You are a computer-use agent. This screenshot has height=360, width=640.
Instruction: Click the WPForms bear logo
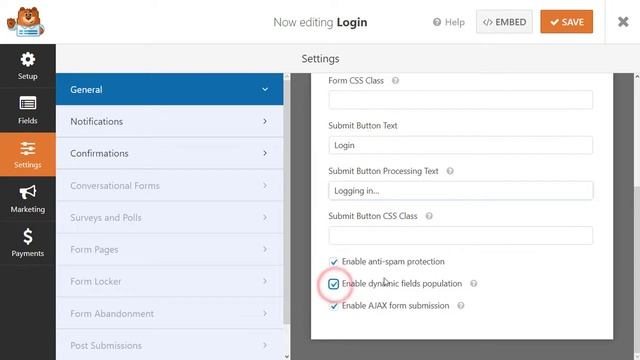pos(25,22)
